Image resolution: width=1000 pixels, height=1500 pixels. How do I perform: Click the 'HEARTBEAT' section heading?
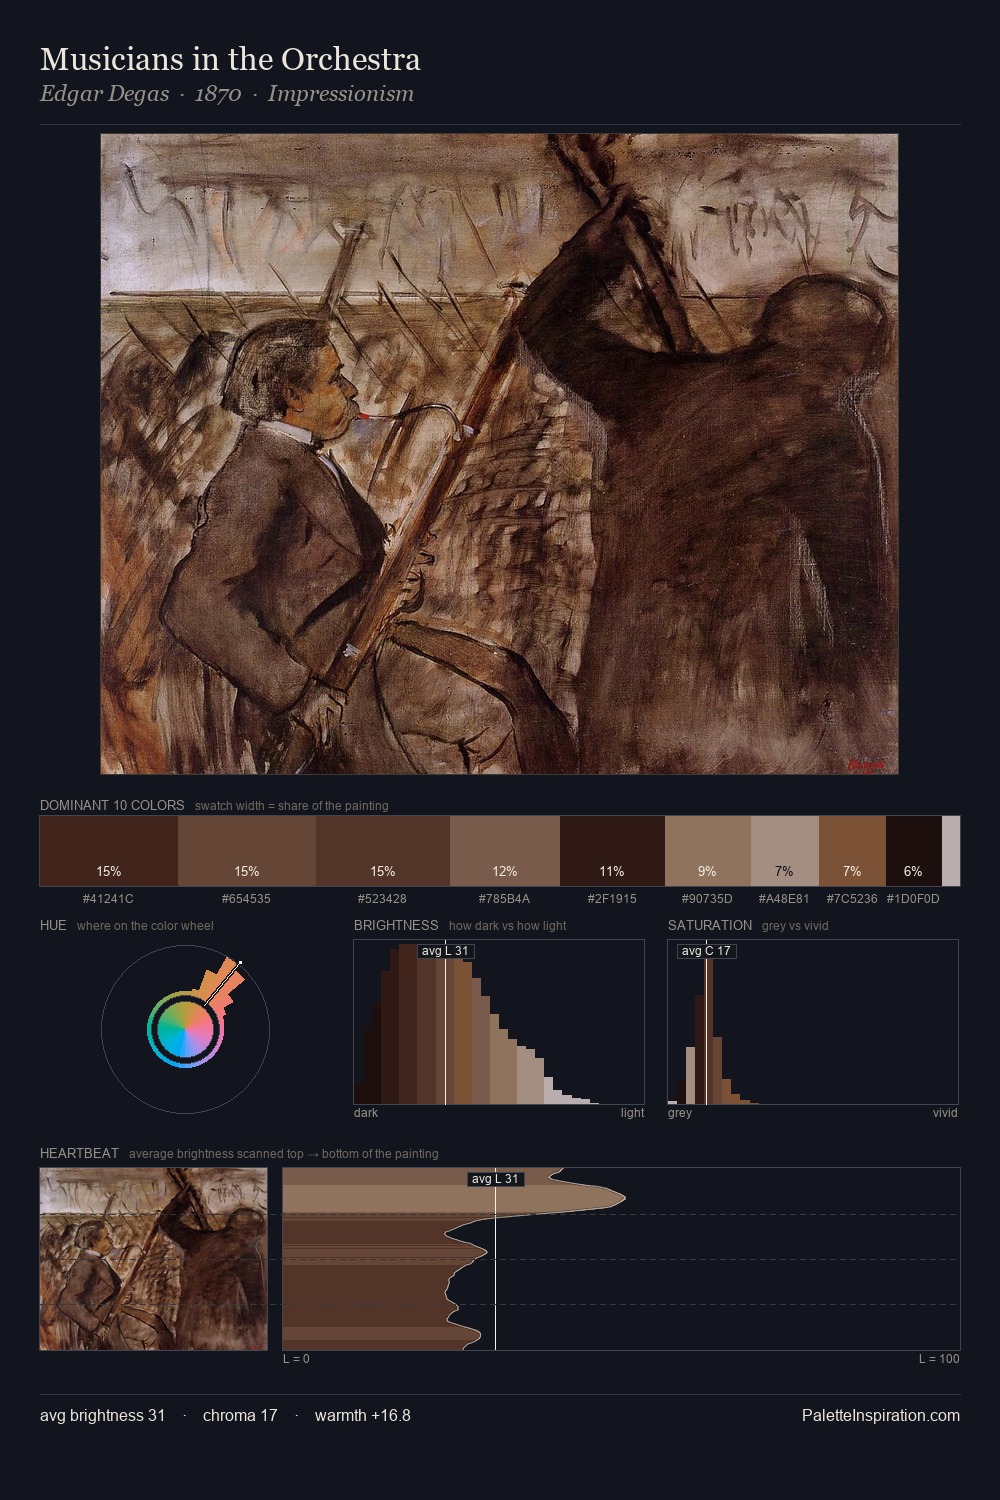point(79,1153)
